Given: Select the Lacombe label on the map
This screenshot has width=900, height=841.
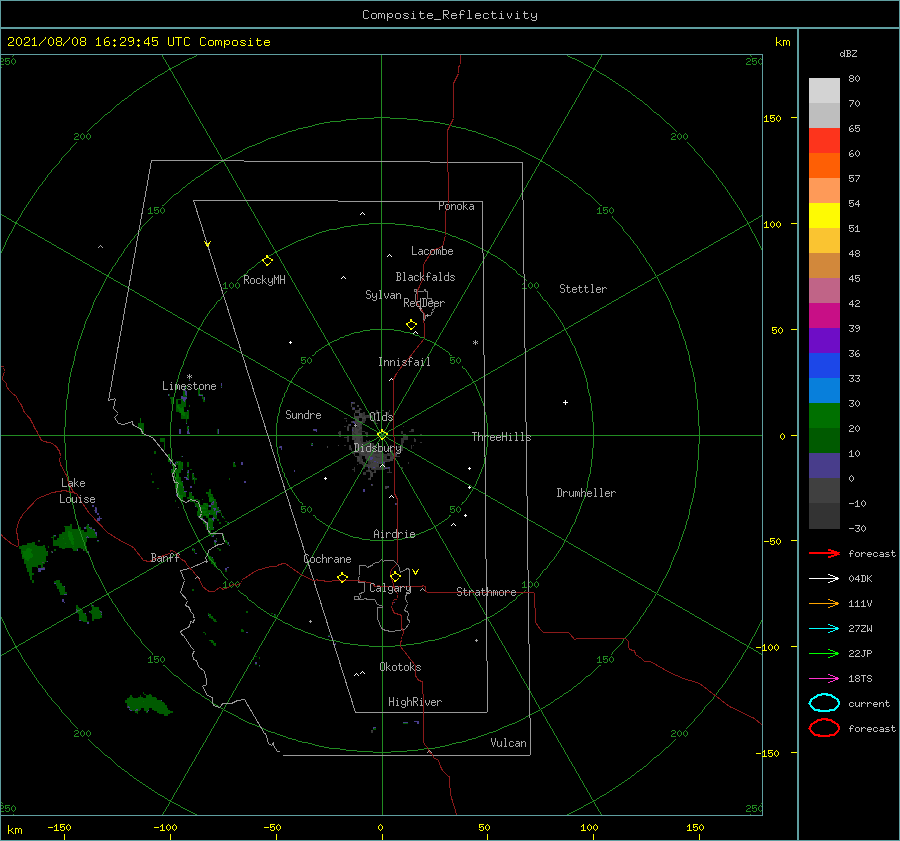Looking at the screenshot, I should (432, 251).
